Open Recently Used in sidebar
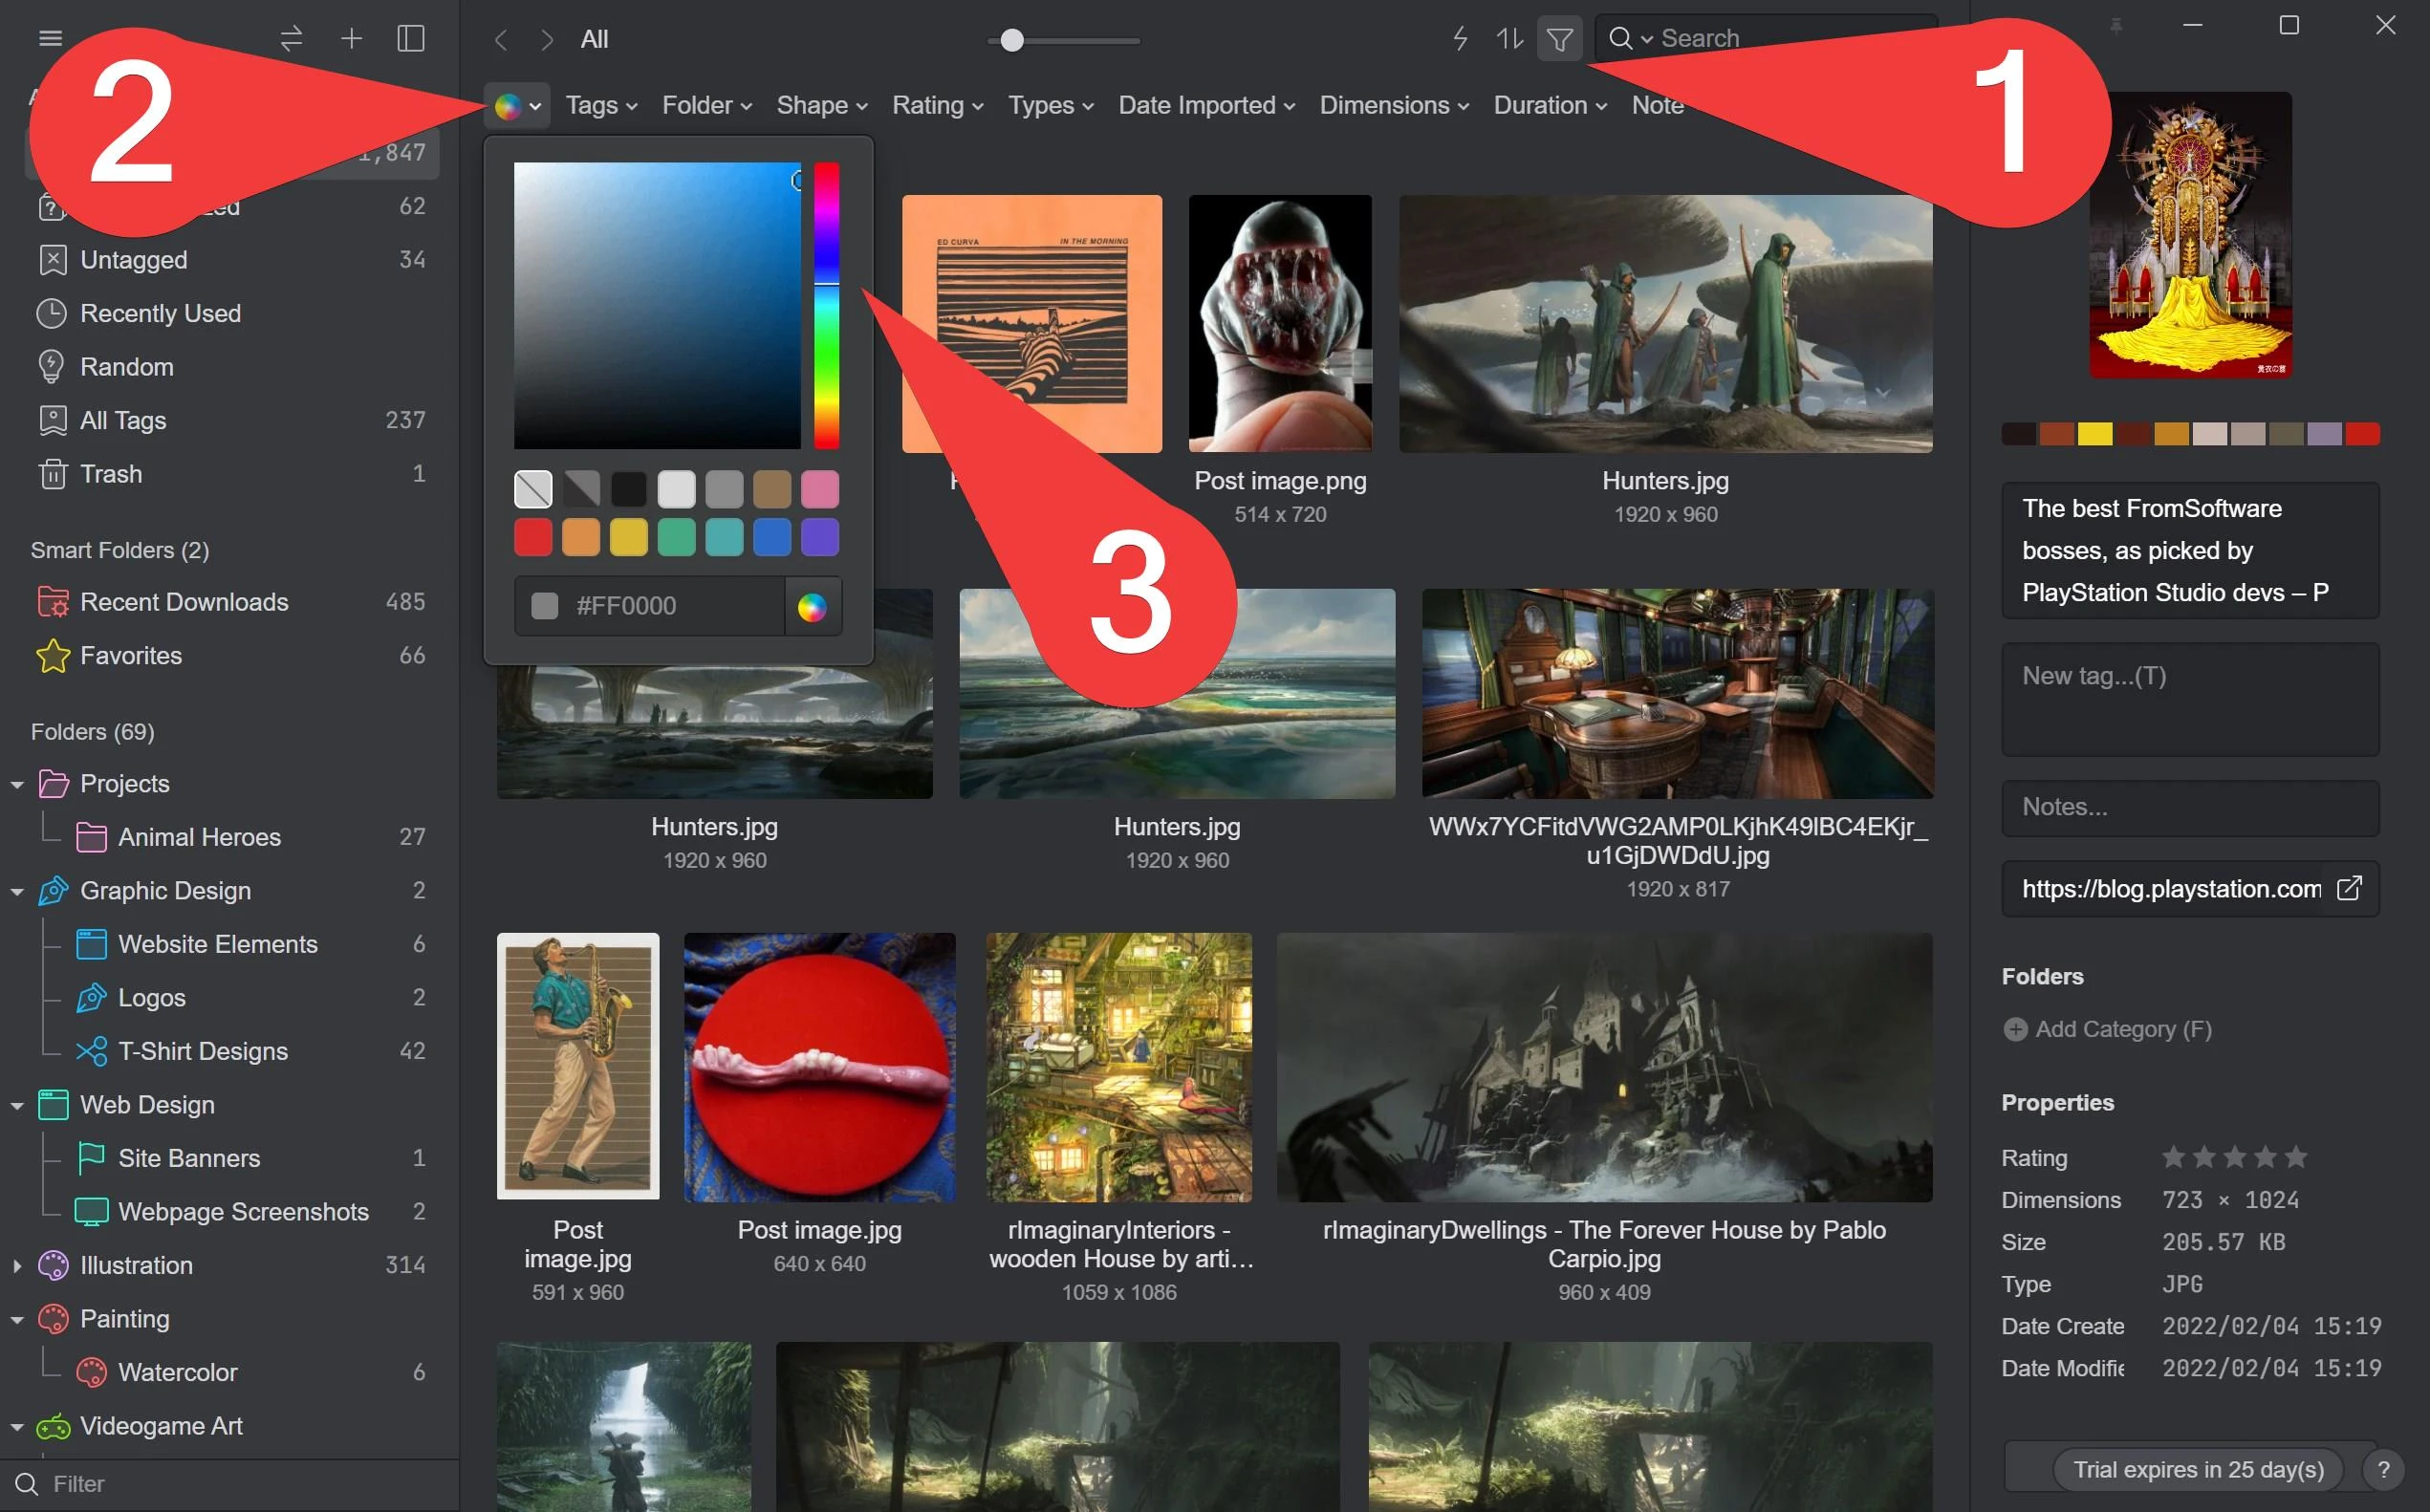This screenshot has width=2430, height=1512. point(232,313)
